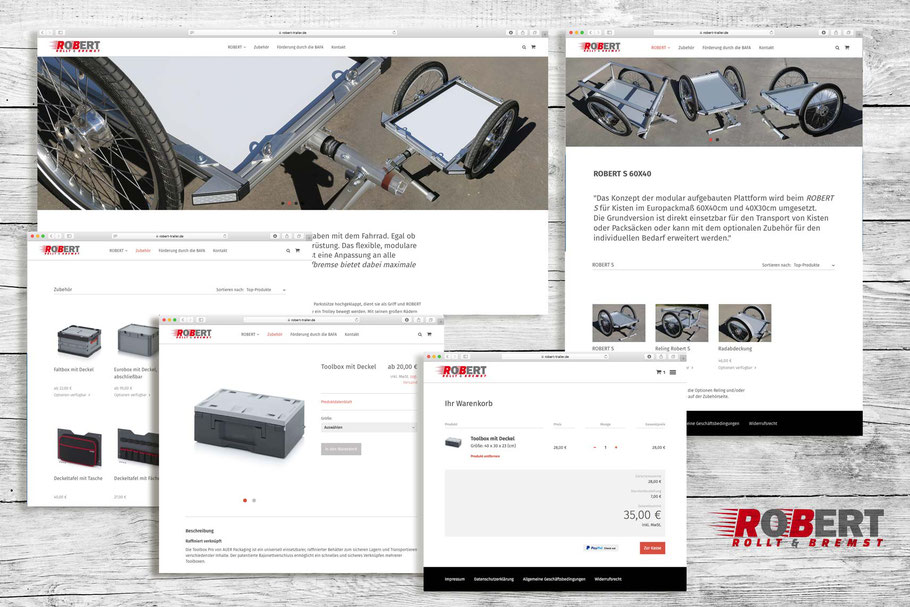Click the ROBERT logo in the Toolbox product window
This screenshot has width=910, height=607.
(192, 334)
